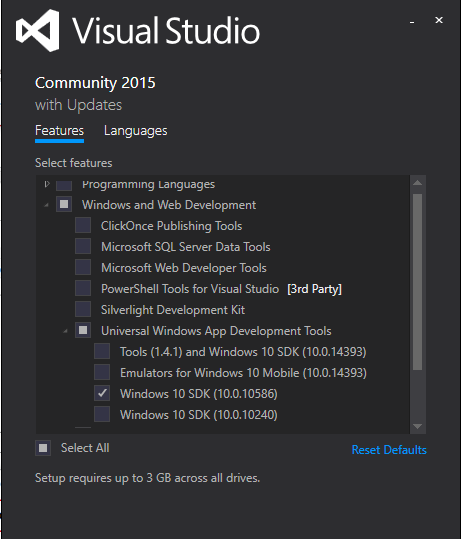The width and height of the screenshot is (461, 539).
Task: Check Emulators for Windows 10 Mobile
Action: point(102,372)
